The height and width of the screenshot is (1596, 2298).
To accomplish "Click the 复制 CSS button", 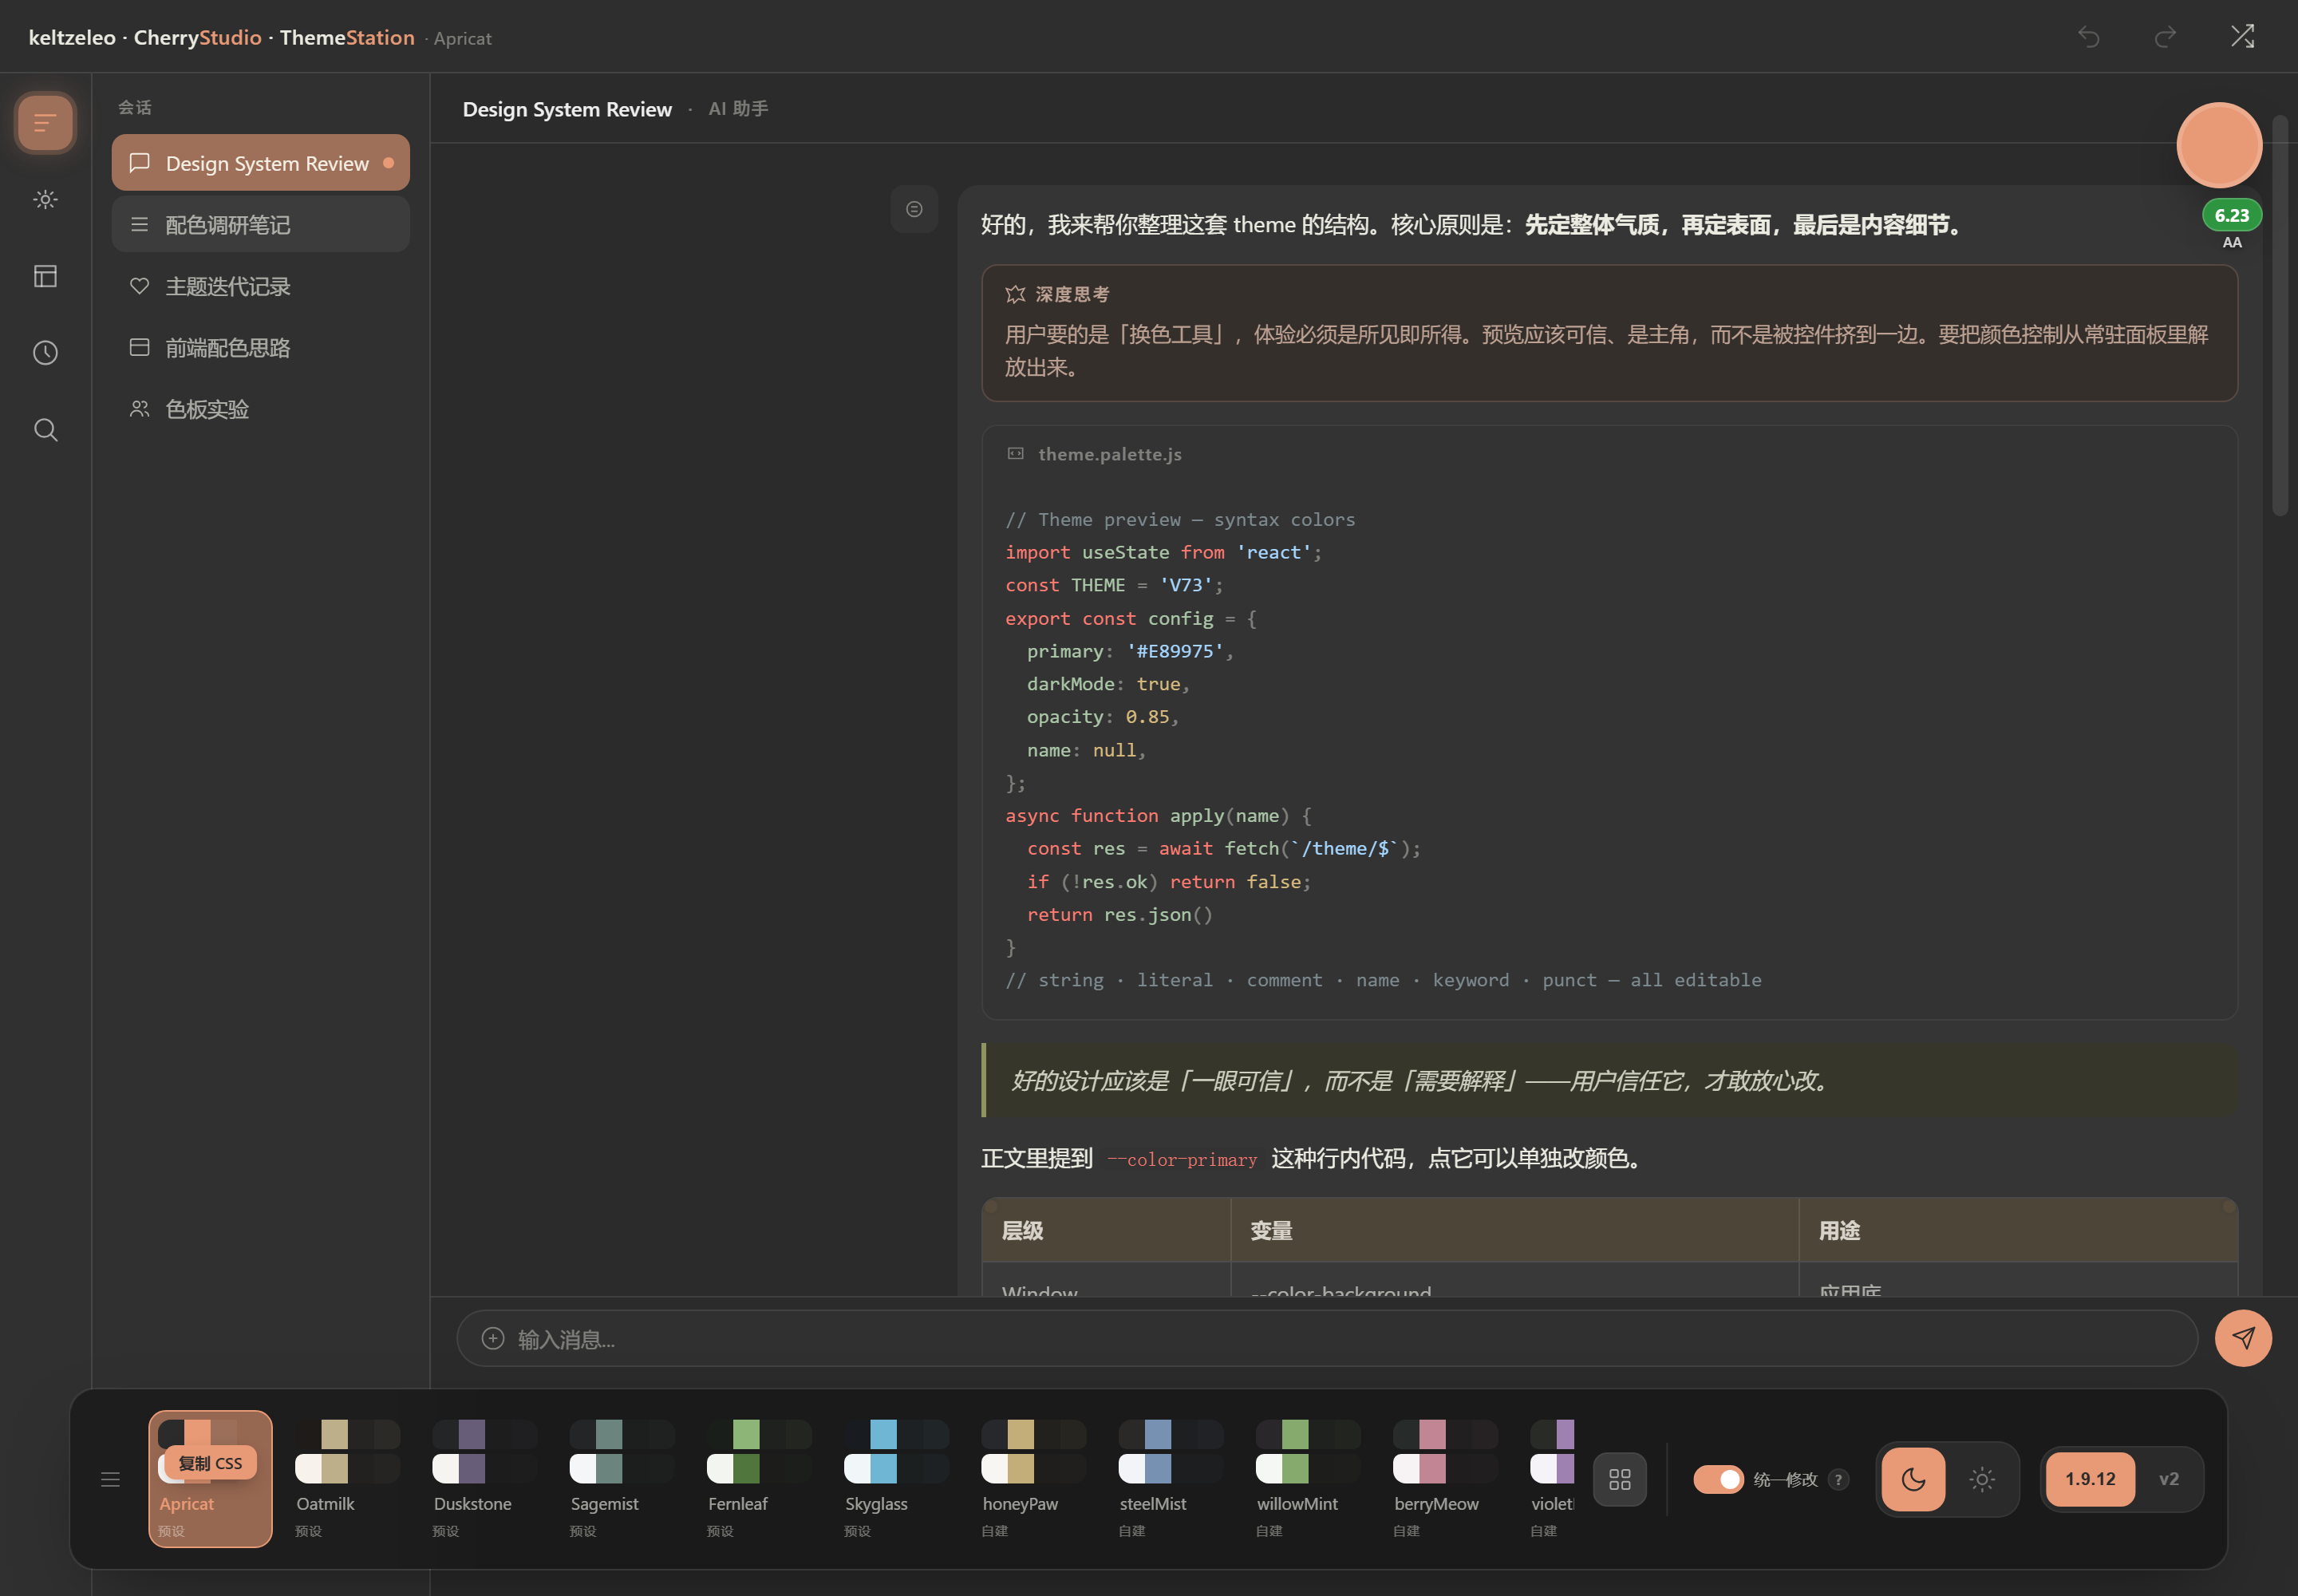I will tap(210, 1463).
